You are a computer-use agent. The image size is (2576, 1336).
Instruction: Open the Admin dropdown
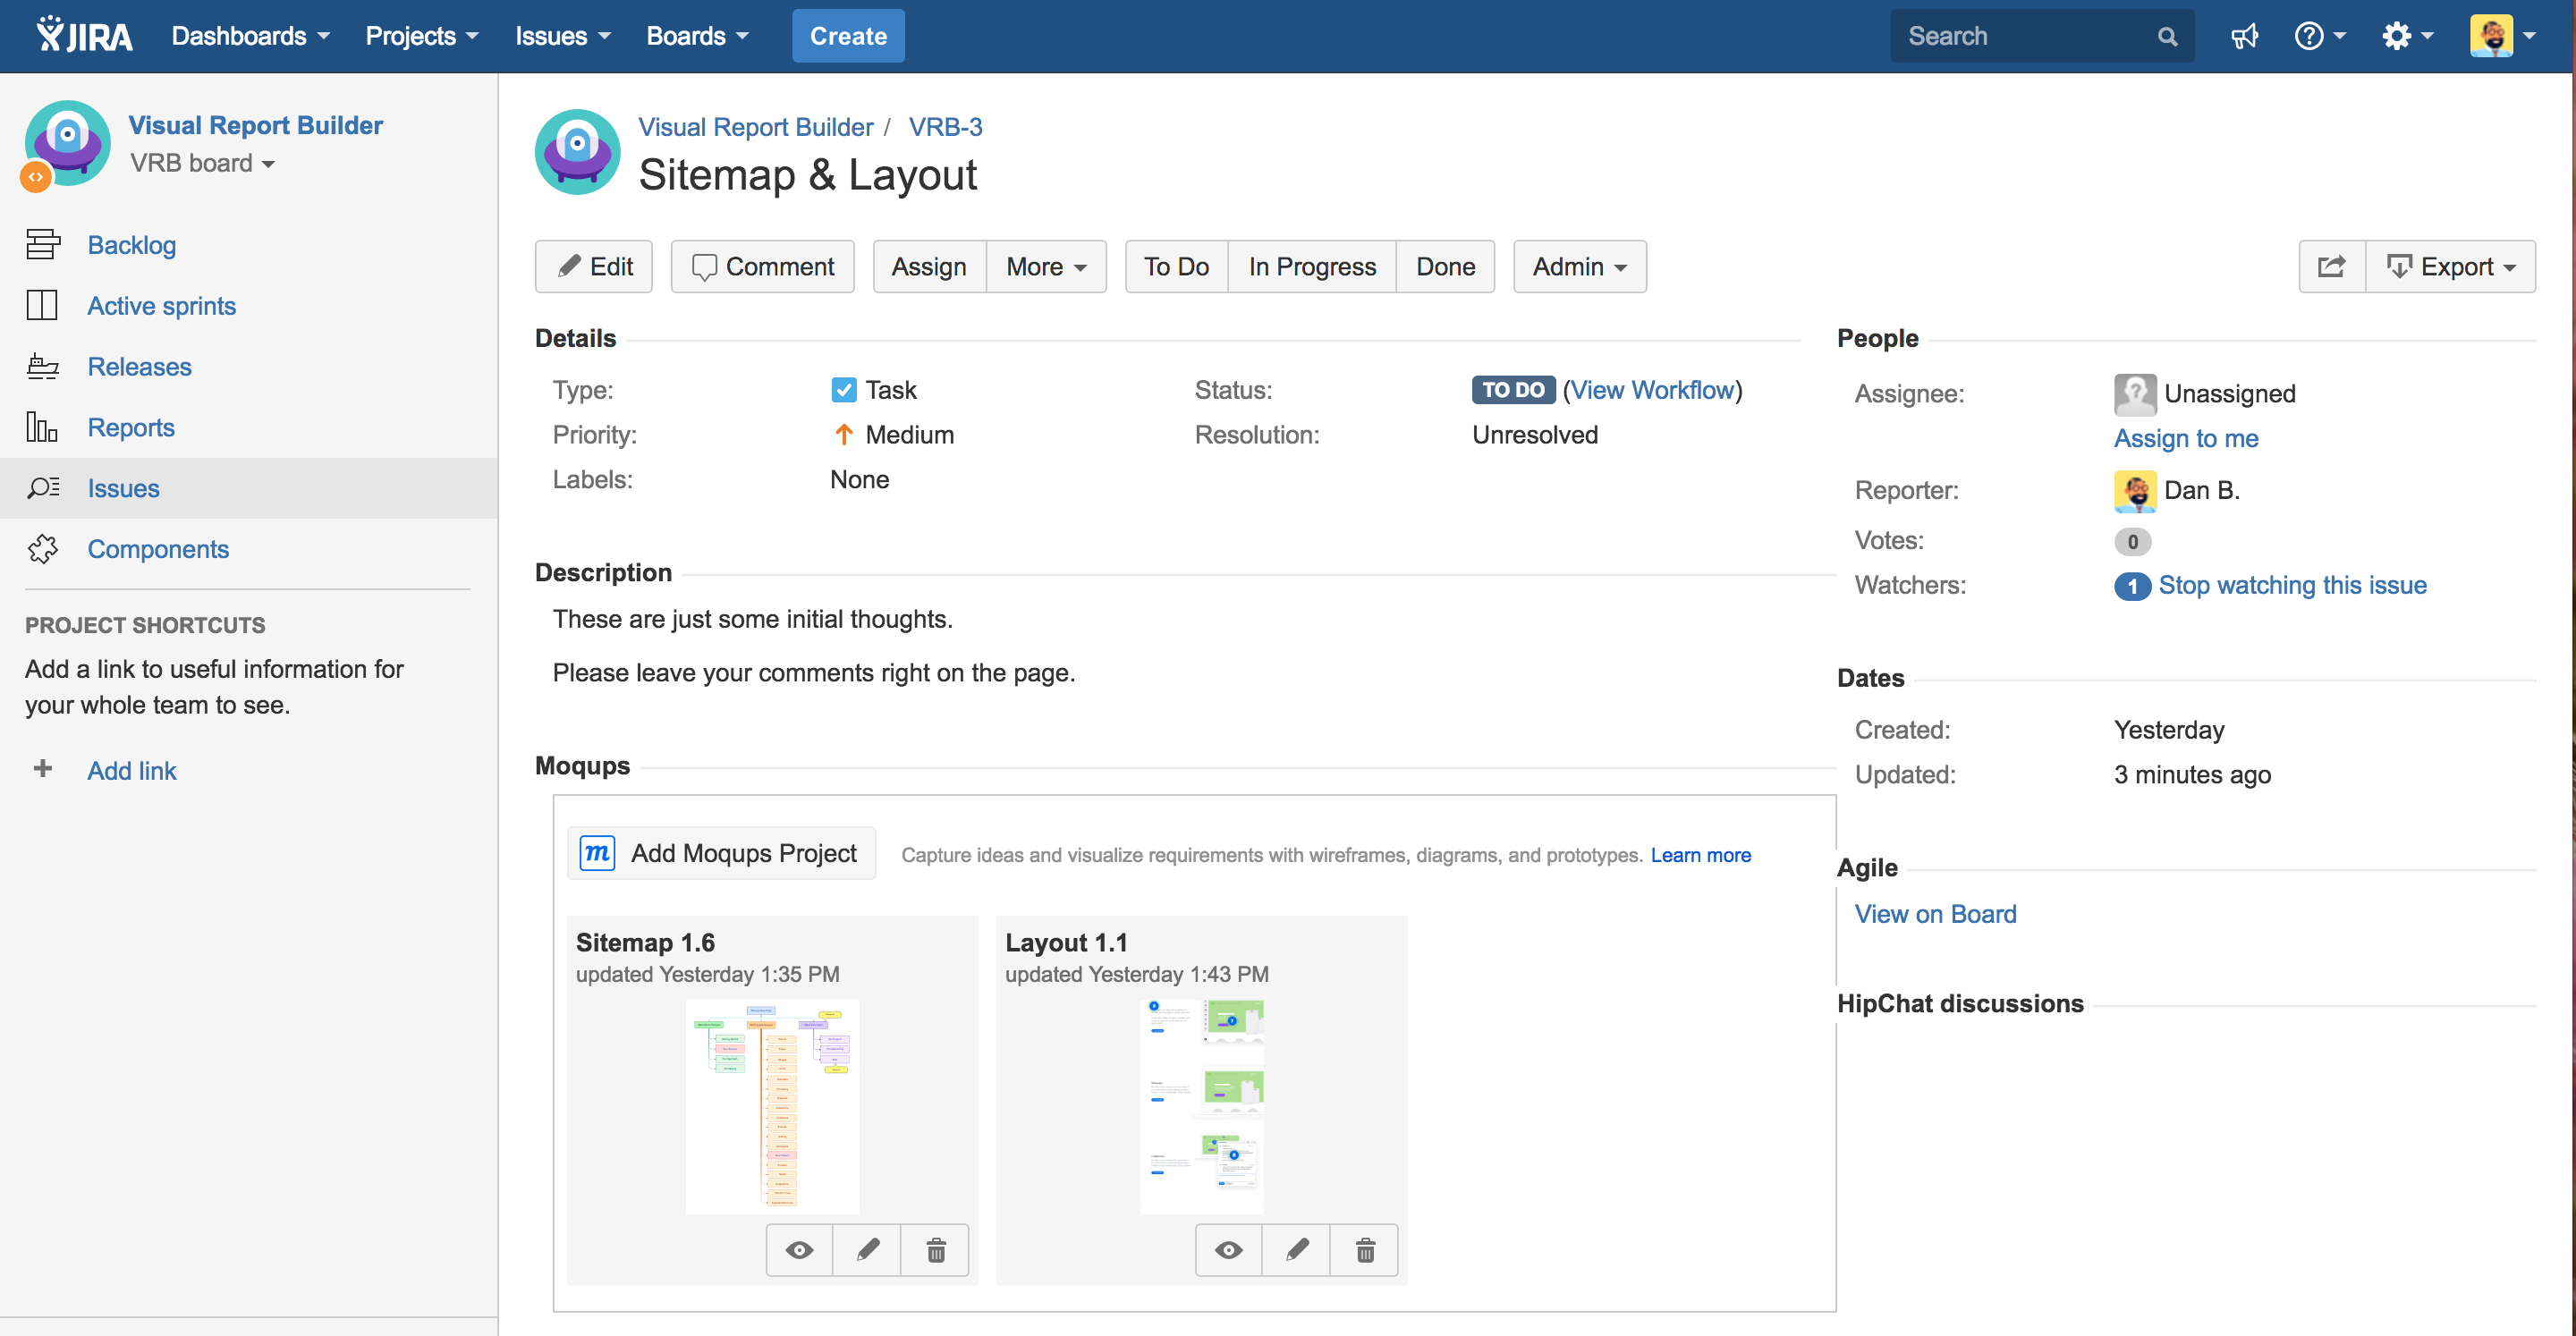tap(1579, 266)
